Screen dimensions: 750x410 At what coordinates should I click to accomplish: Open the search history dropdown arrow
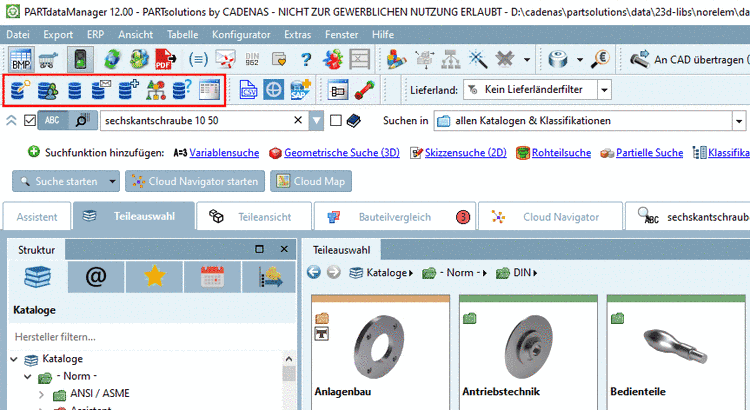(316, 121)
